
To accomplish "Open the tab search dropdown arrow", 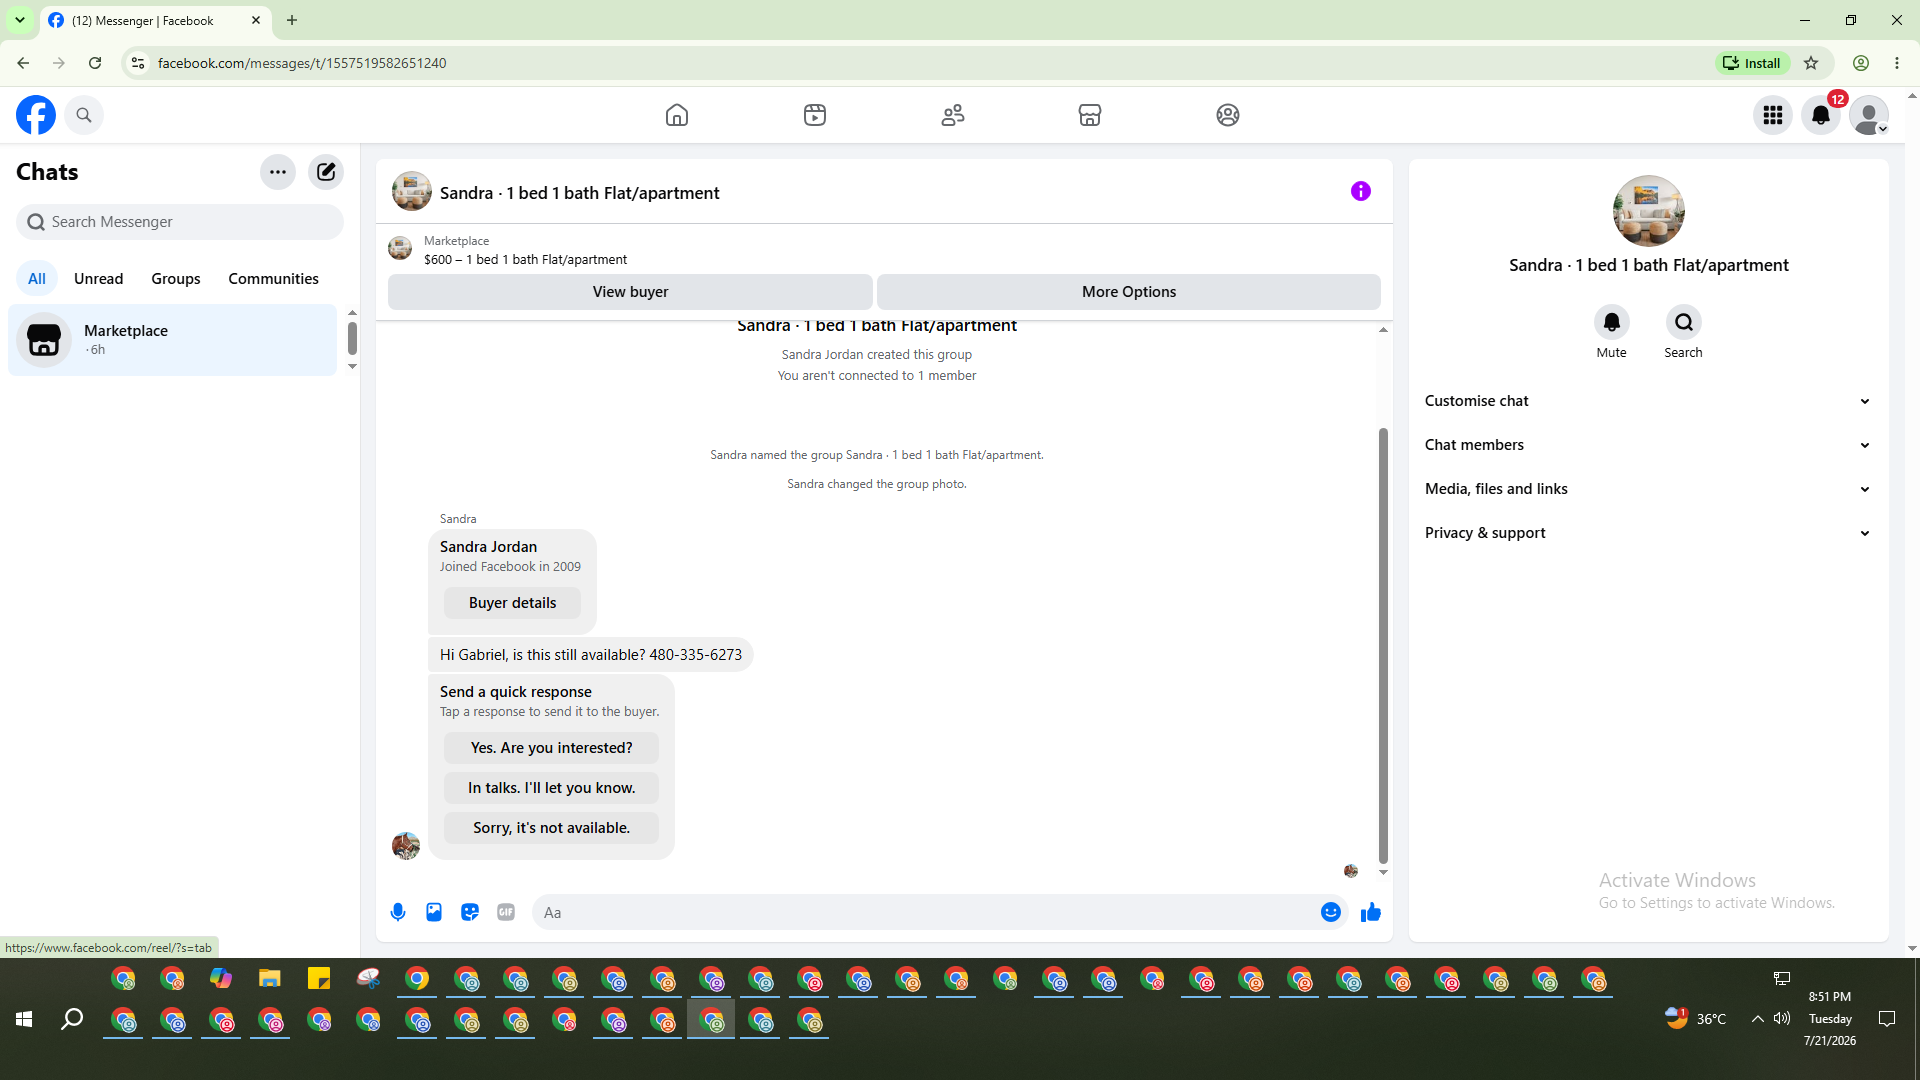I will pyautogui.click(x=20, y=20).
